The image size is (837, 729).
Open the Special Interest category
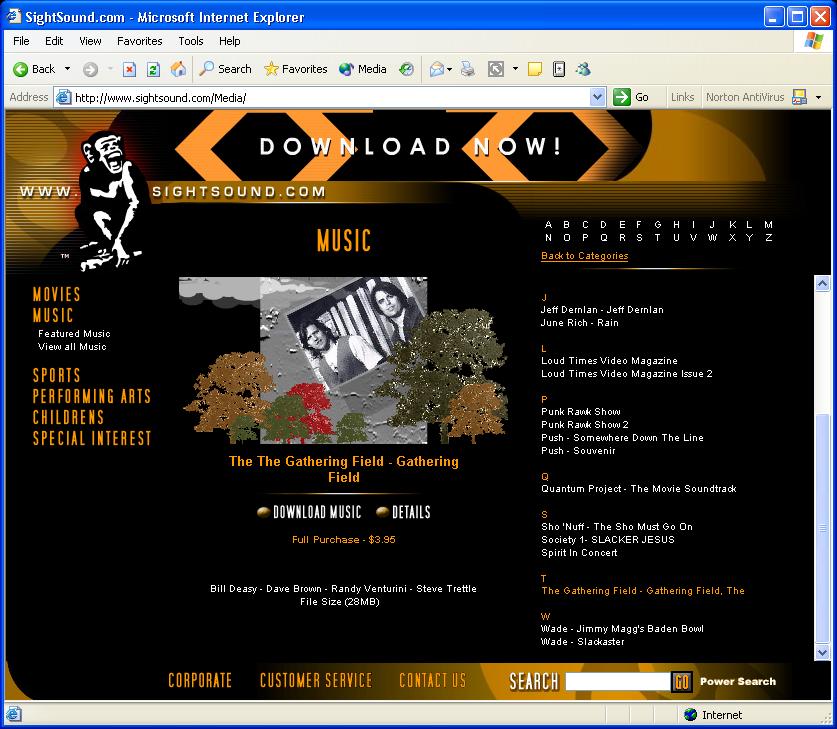click(92, 438)
